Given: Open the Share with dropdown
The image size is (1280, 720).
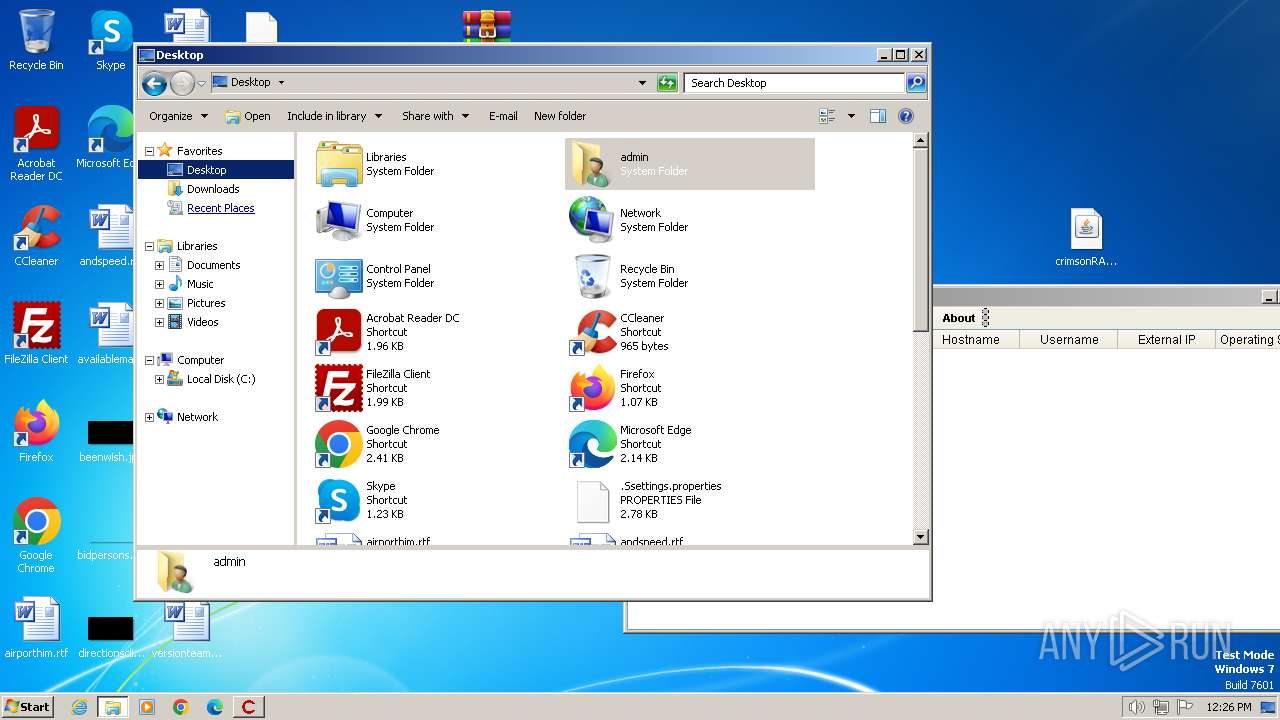Looking at the screenshot, I should coord(435,116).
